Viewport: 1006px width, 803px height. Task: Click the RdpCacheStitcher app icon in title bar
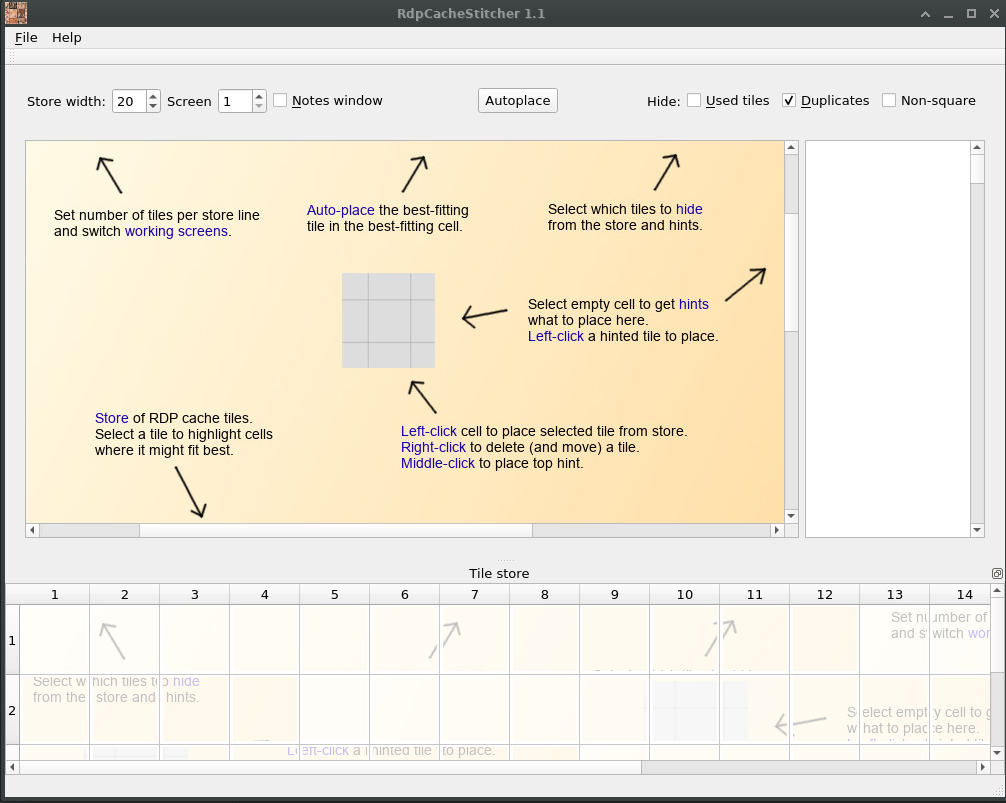[14, 14]
